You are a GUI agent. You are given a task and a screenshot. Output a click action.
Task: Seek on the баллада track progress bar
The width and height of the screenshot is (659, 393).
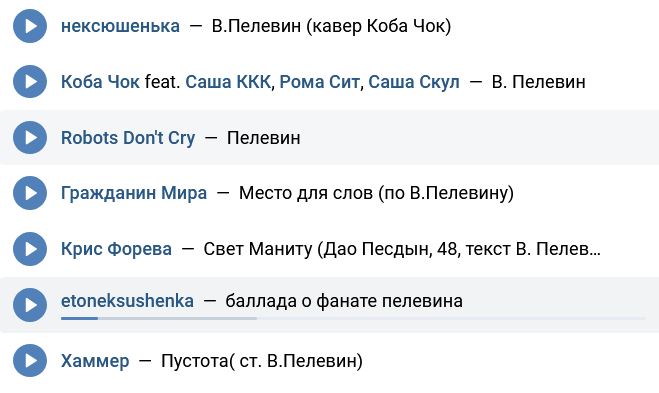(x=353, y=319)
